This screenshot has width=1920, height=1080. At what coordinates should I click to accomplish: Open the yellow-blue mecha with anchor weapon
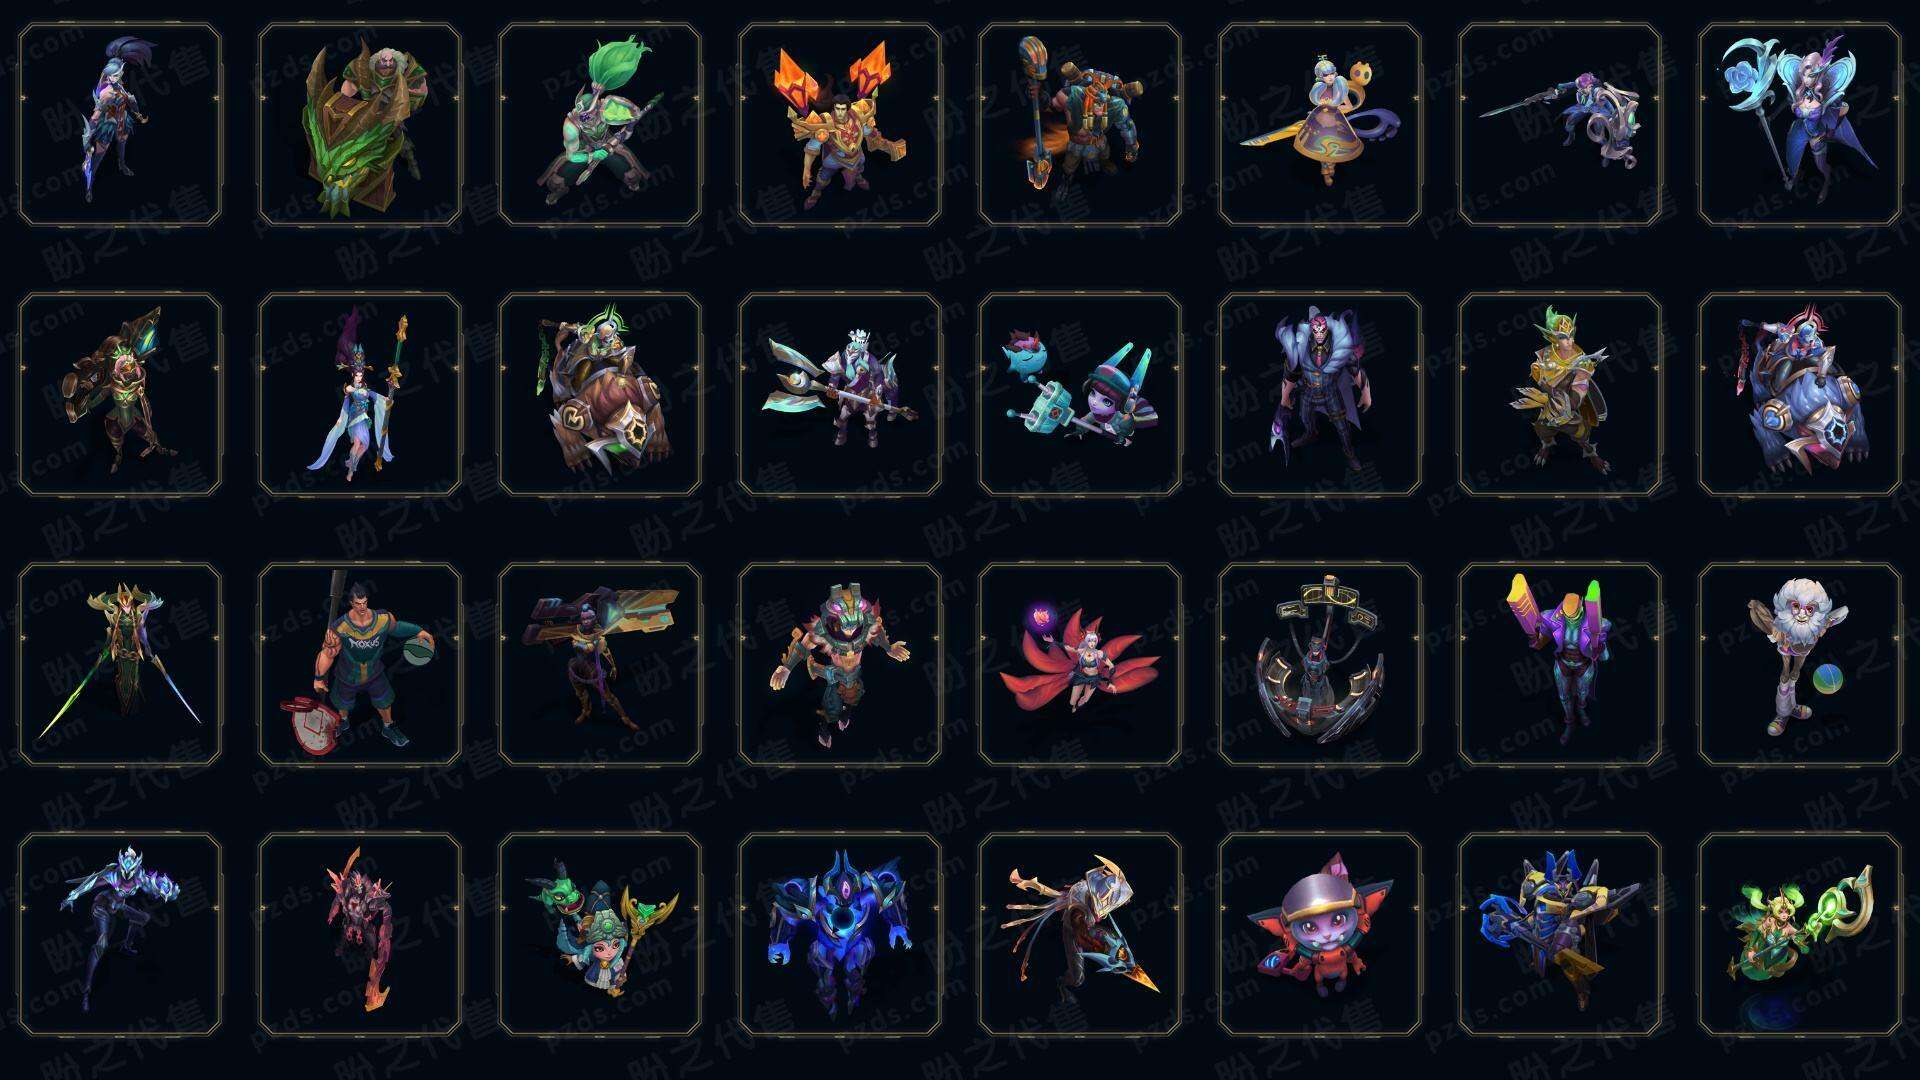[1560, 934]
